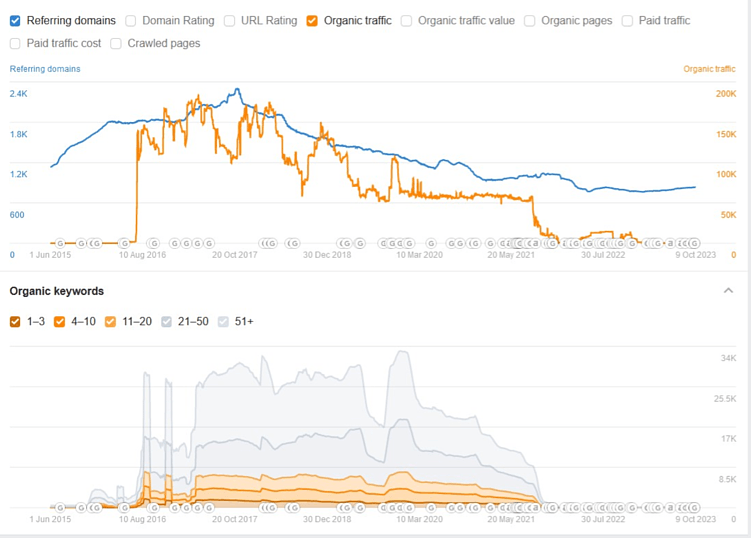Click the orange 'Organic traffic' axis label
The image size is (751, 538).
(x=709, y=69)
